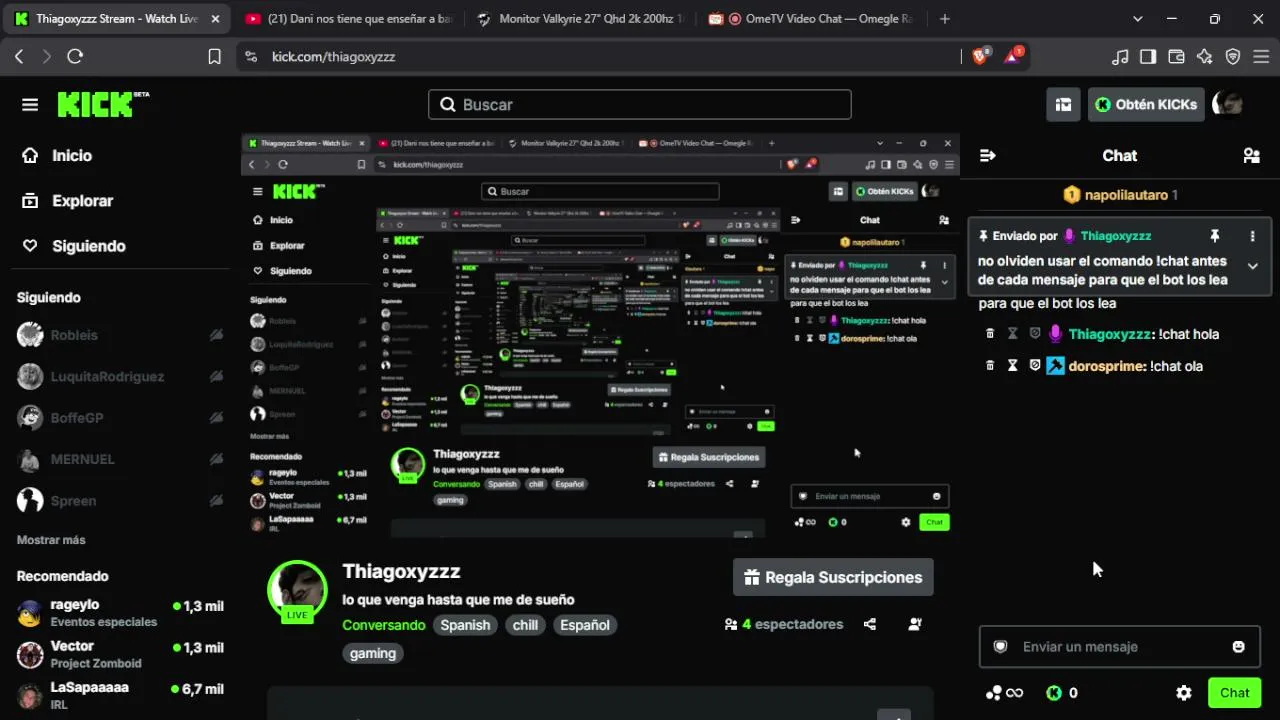
Task: Timeout dorosprime using the hourglass icon
Action: (x=1012, y=366)
